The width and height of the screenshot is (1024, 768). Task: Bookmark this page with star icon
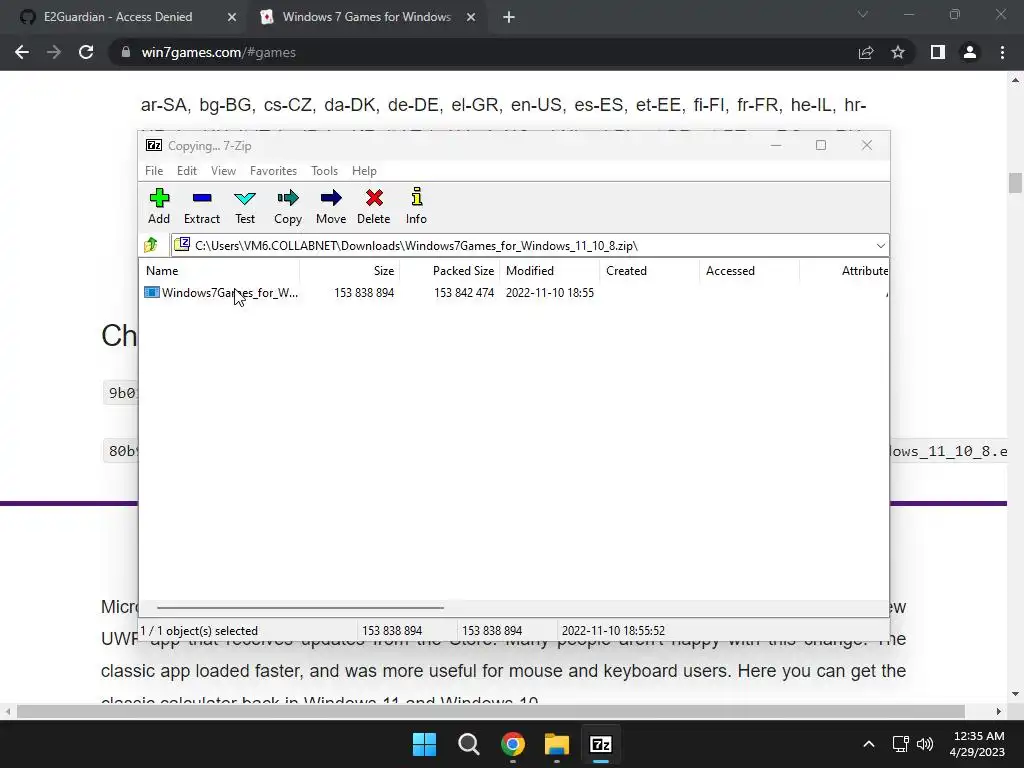click(x=898, y=52)
